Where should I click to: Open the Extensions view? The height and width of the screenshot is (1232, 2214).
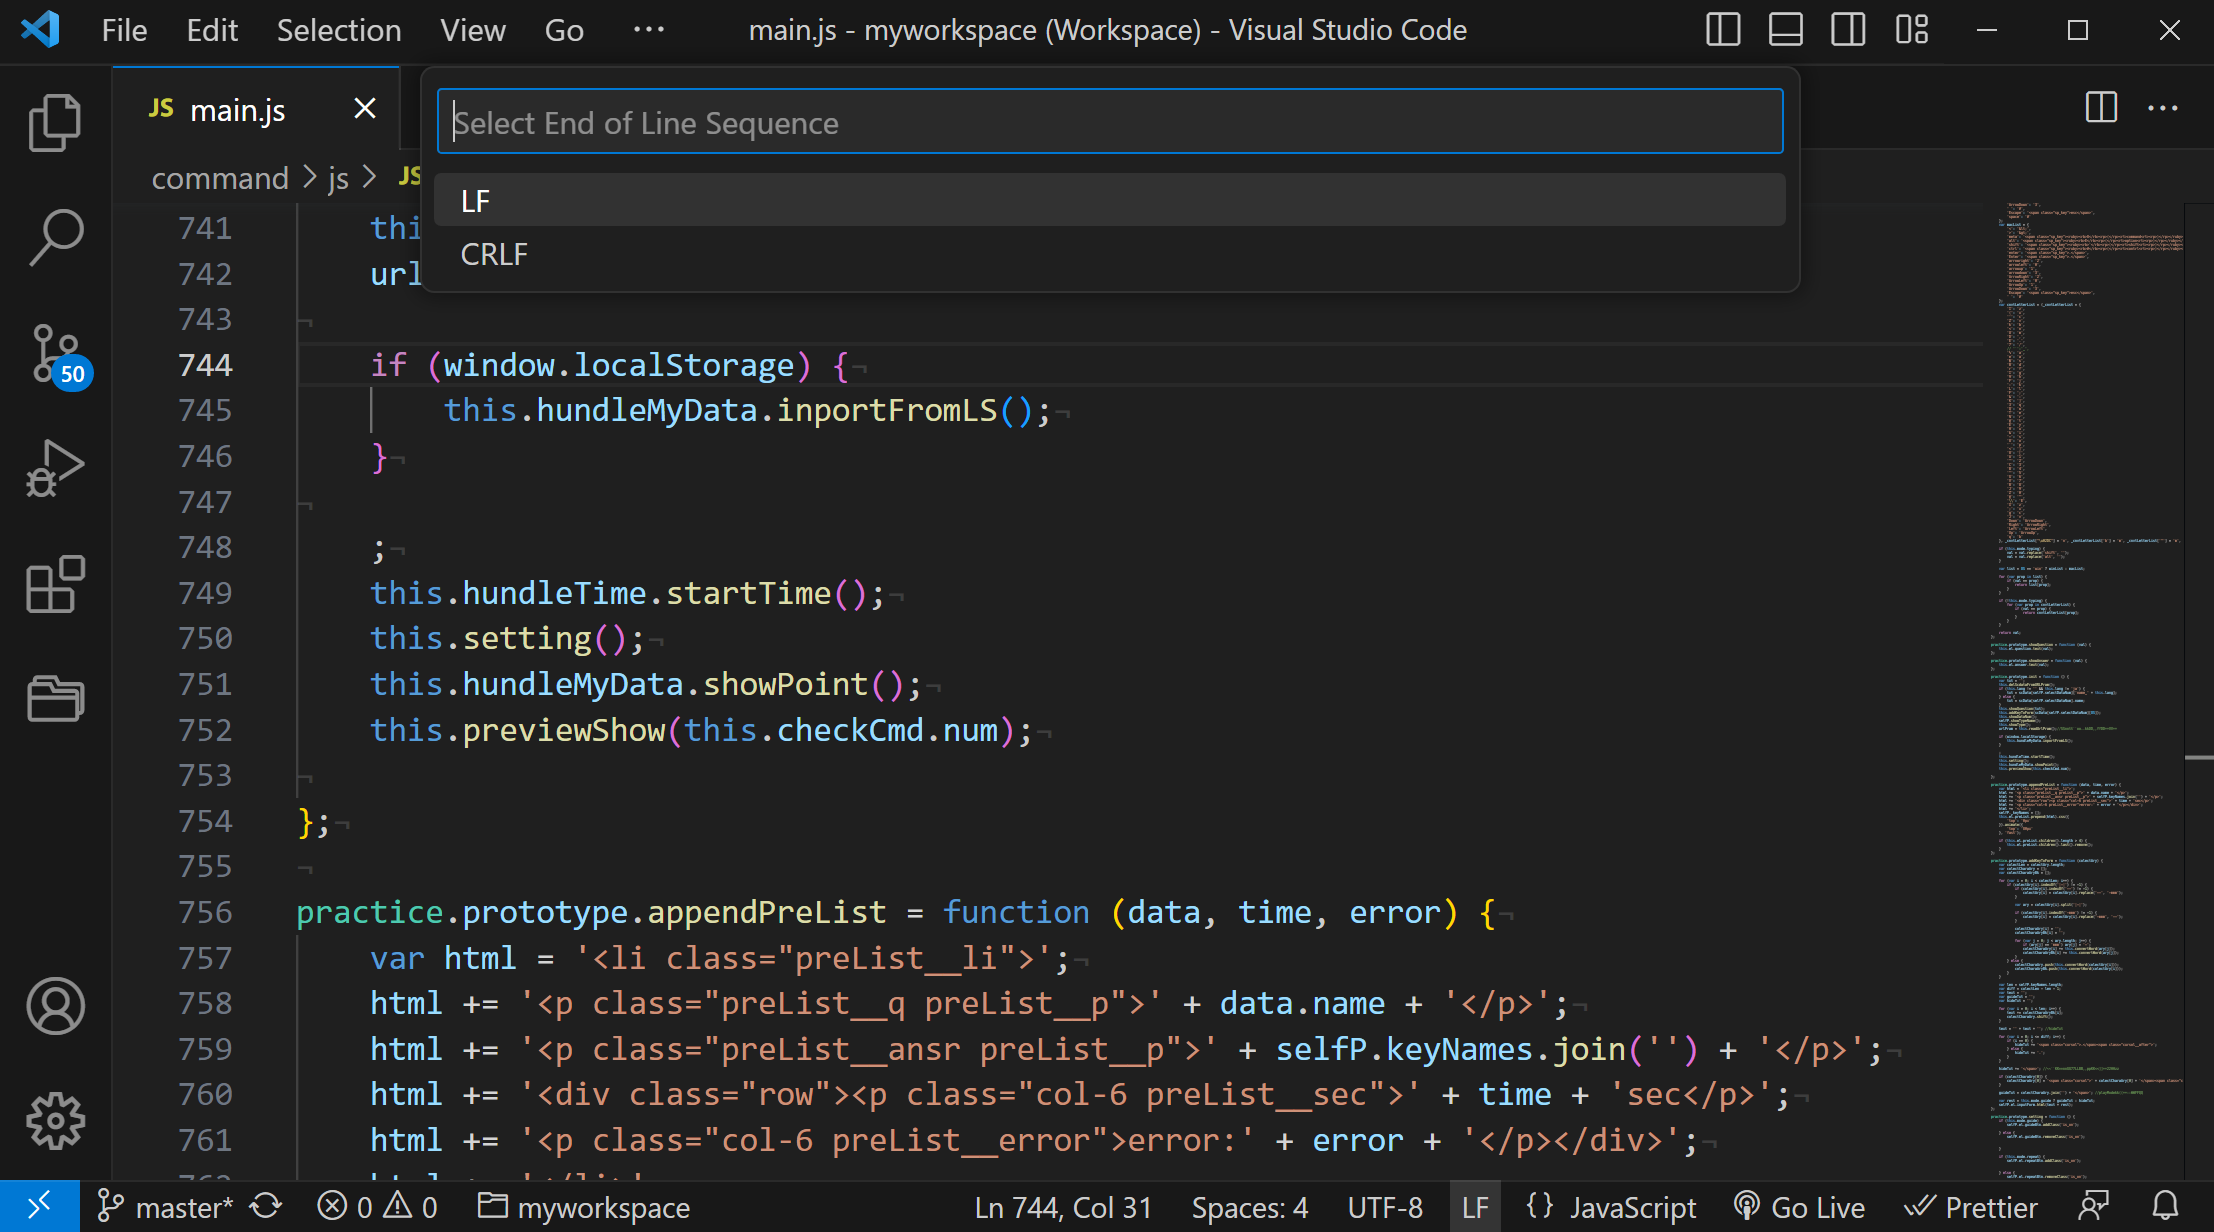[x=55, y=584]
